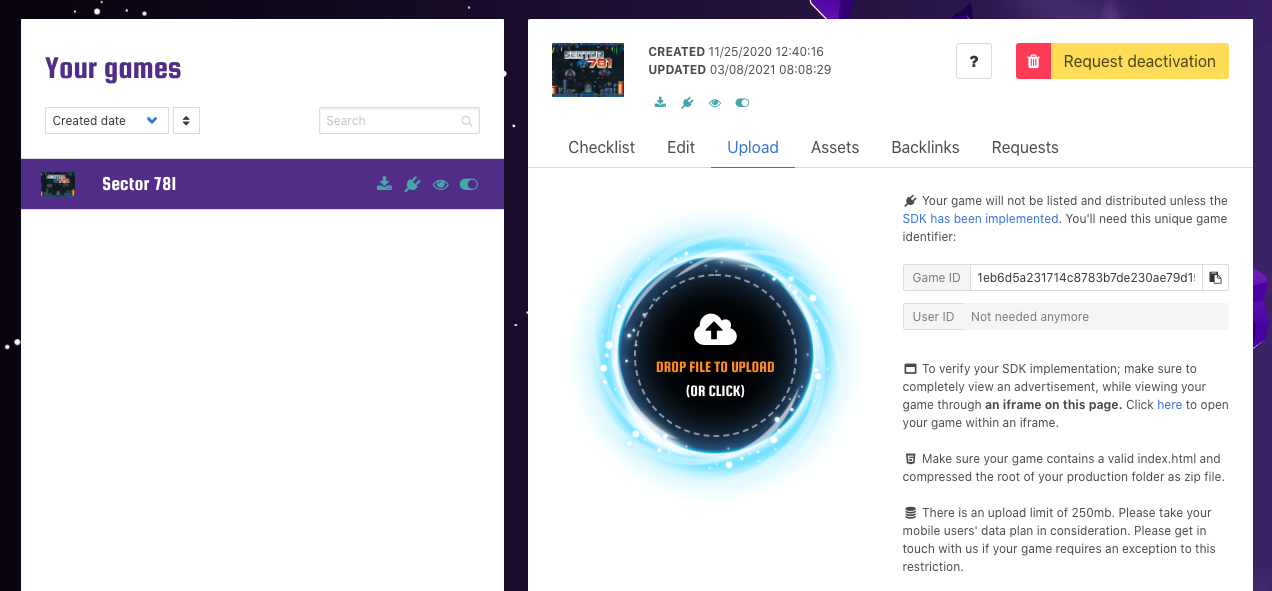Copy Game ID with clipboard icon
The height and width of the screenshot is (591, 1272).
[x=1215, y=277]
